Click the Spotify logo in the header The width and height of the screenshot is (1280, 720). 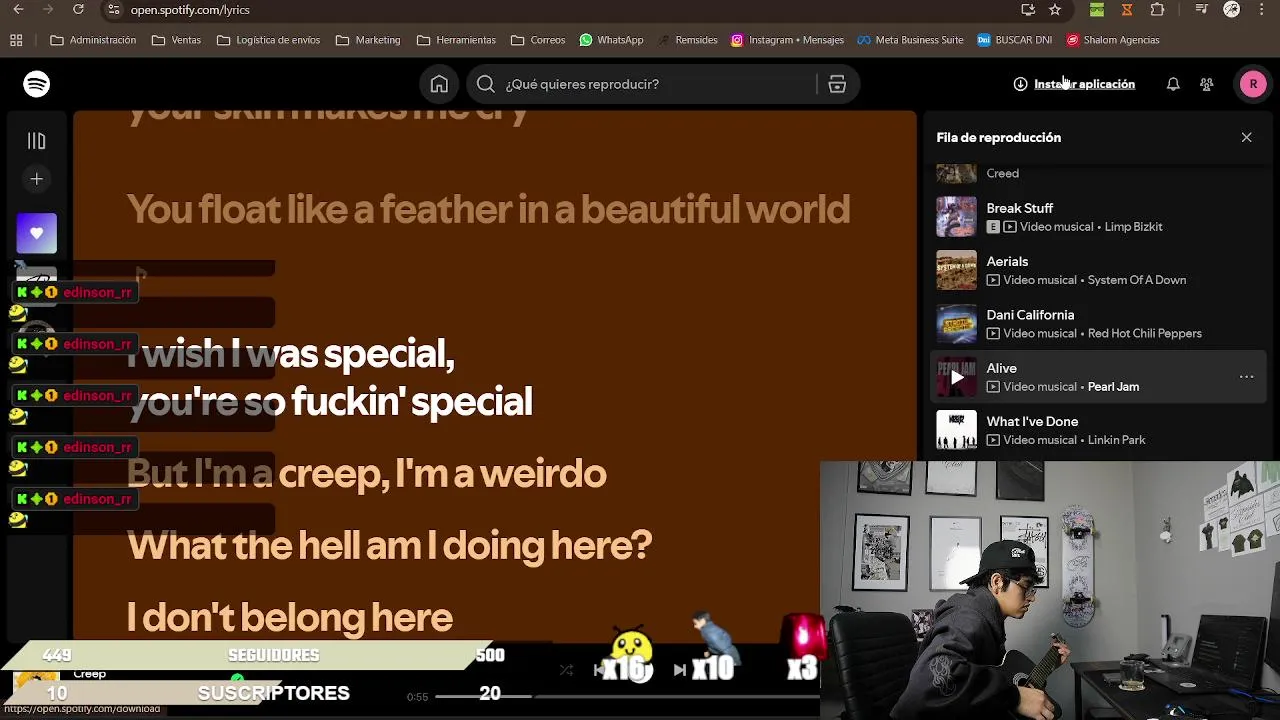coord(37,84)
